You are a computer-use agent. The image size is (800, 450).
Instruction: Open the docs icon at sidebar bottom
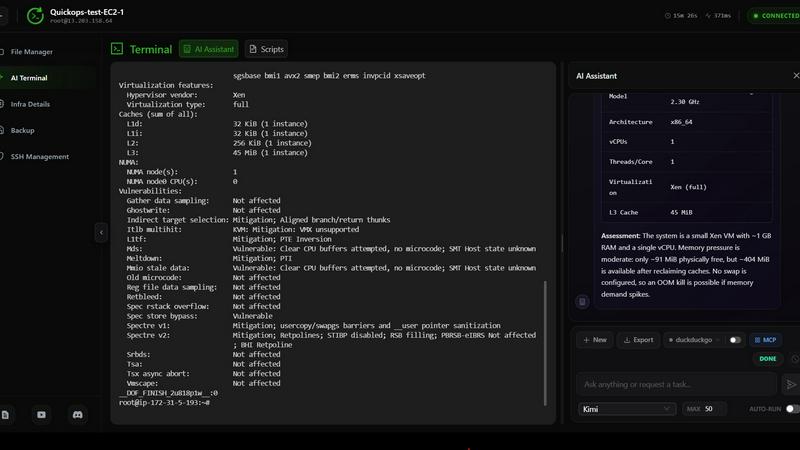(x=5, y=415)
